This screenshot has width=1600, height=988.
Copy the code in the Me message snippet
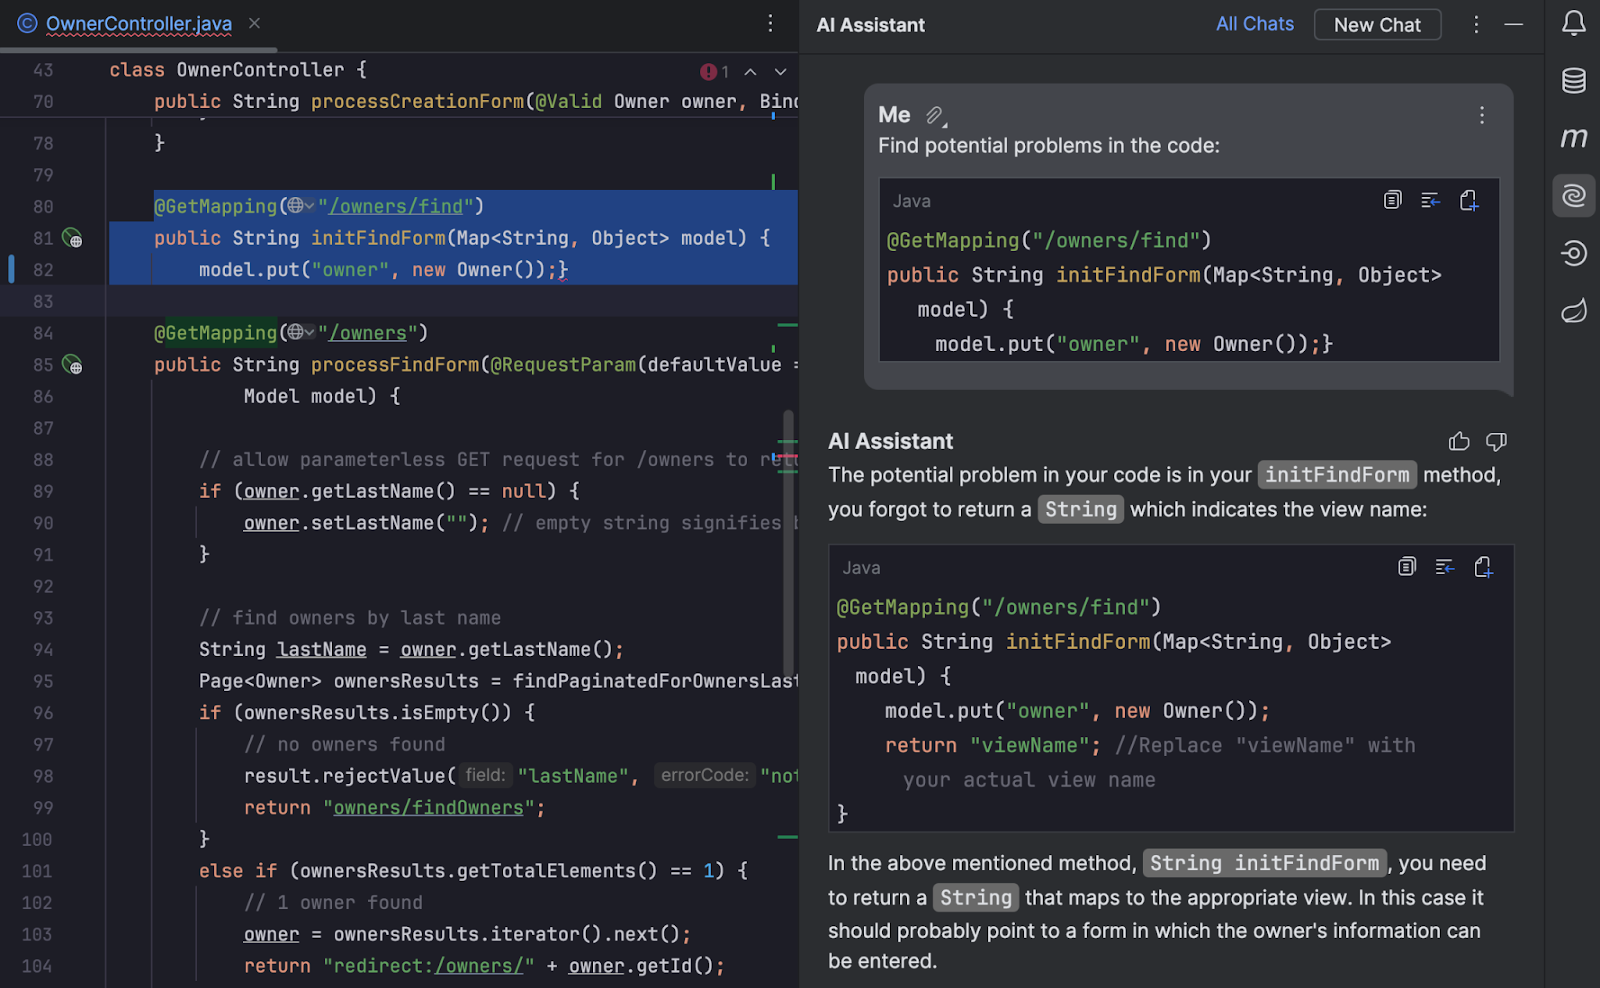tap(1392, 200)
